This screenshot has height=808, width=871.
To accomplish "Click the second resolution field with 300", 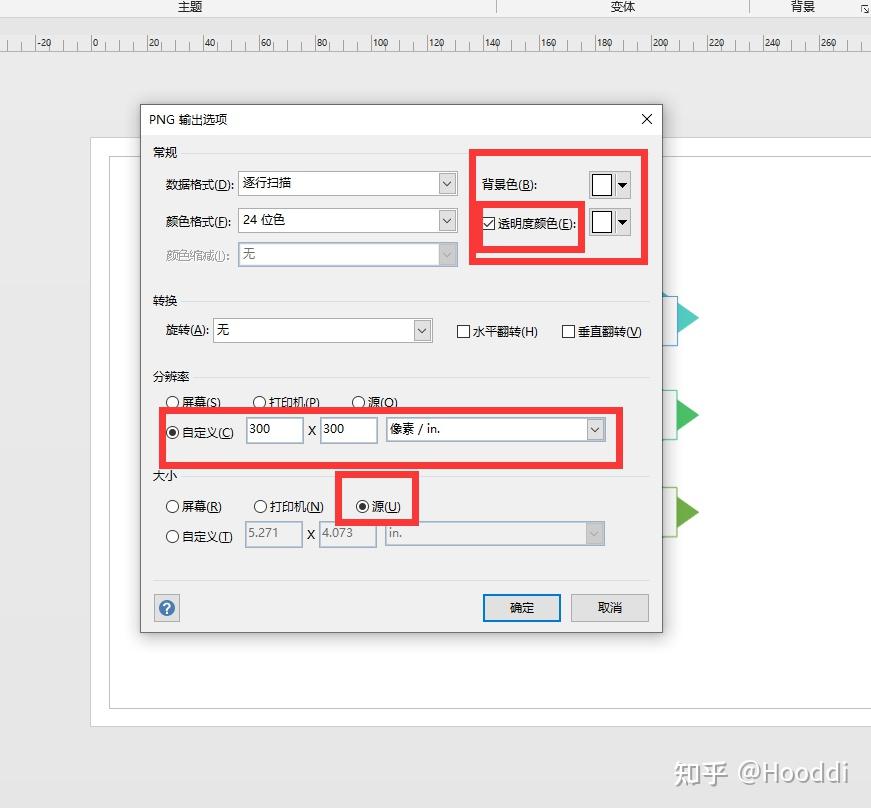I will 348,430.
